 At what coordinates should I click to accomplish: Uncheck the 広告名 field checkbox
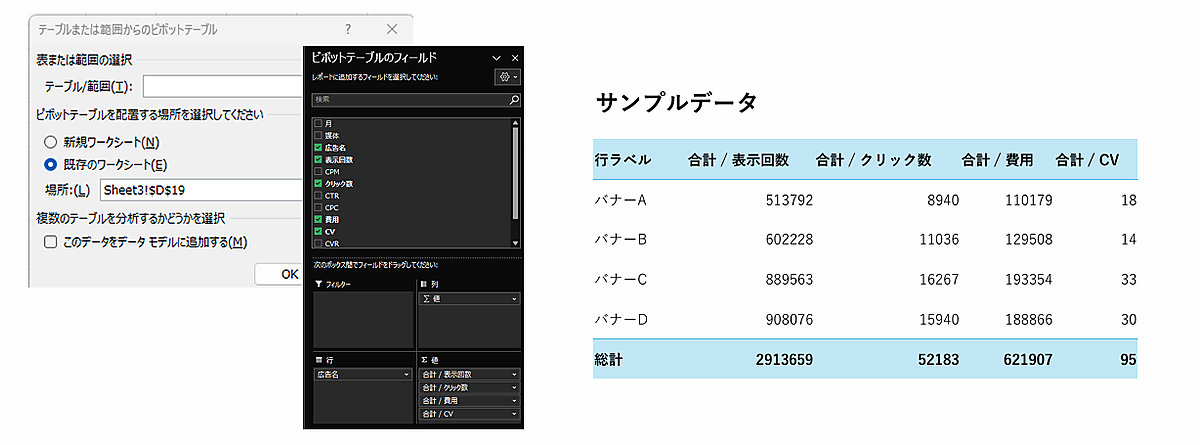coord(318,147)
